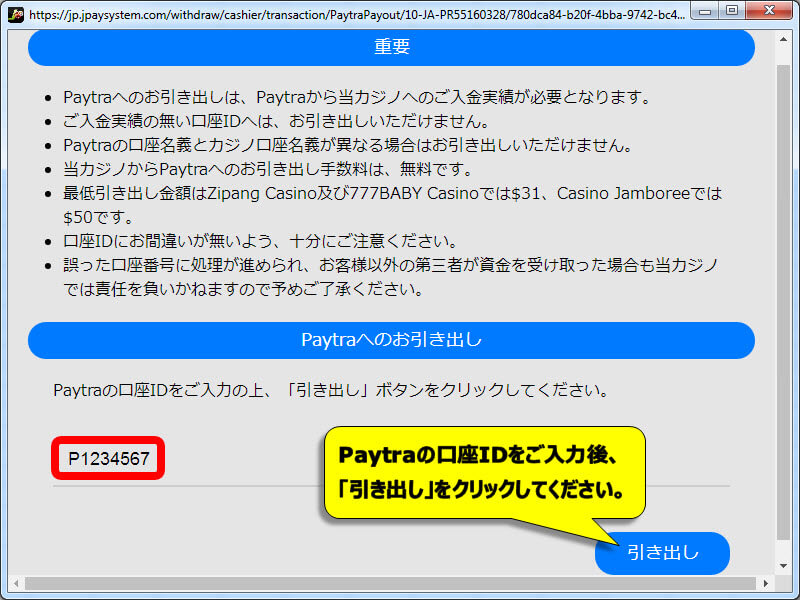Click the horizontal scrollbar left arrow

[x=16, y=583]
